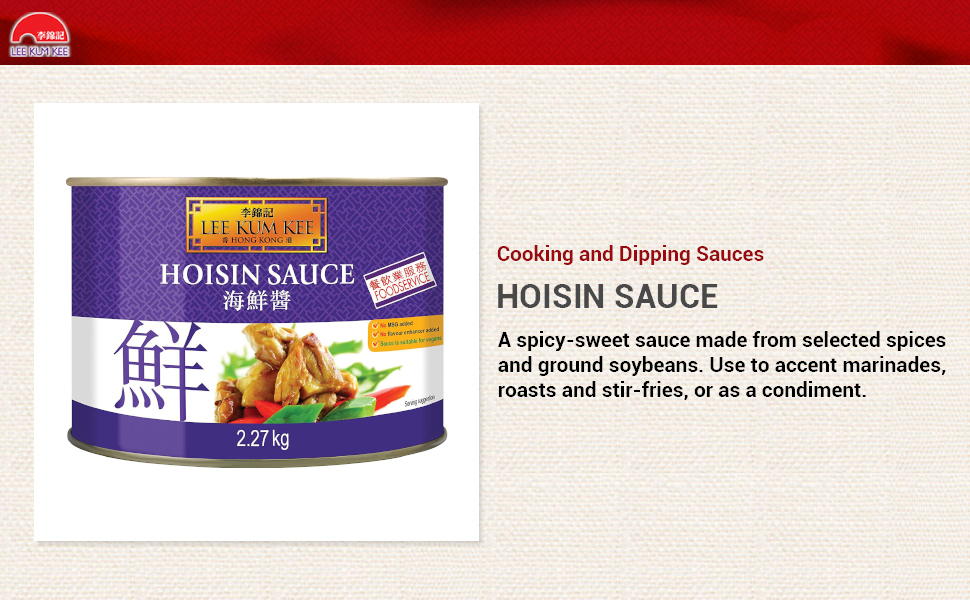Viewport: 970px width, 600px height.
Task: Click the HOISIN SAUCE product heading
Action: tap(607, 296)
